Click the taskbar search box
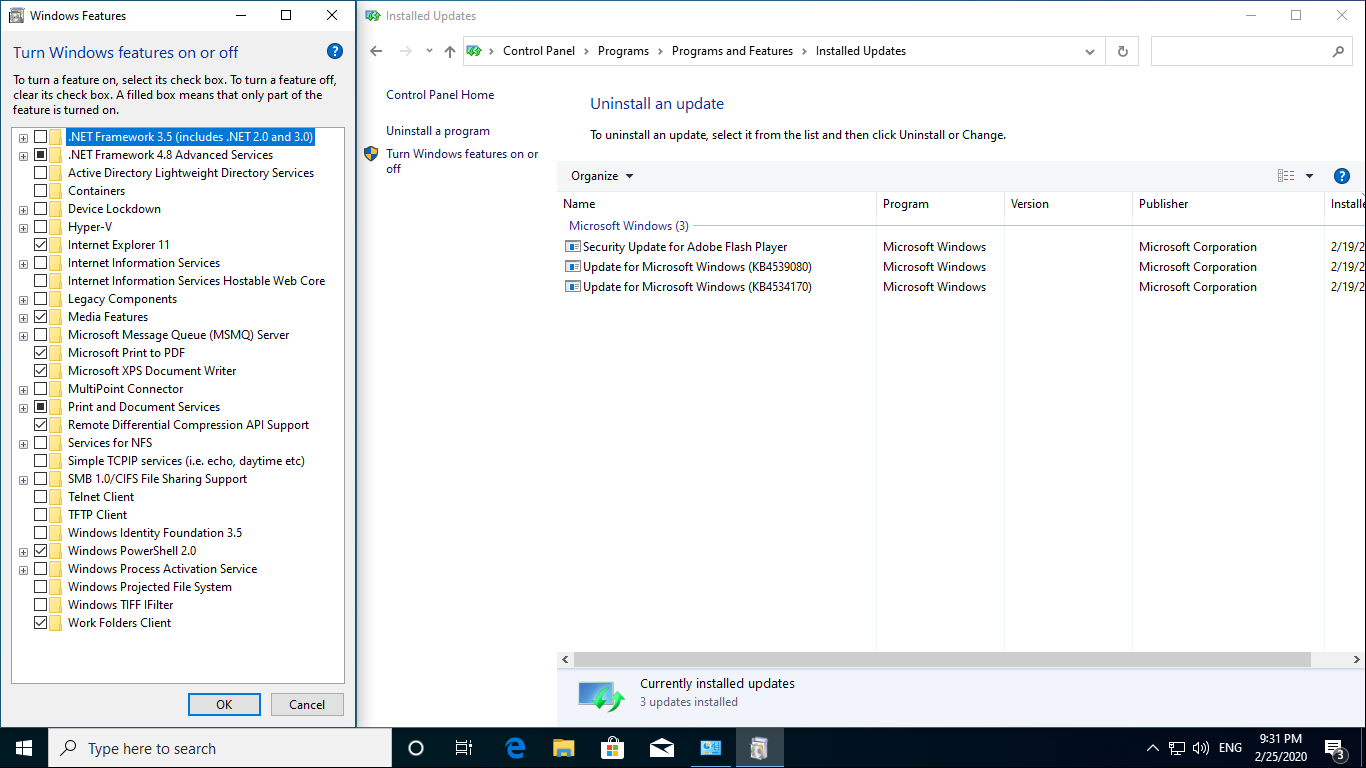 click(220, 748)
